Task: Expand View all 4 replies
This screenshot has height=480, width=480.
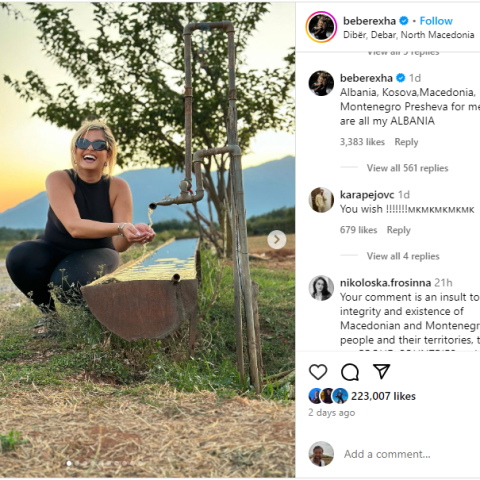Action: point(403,256)
